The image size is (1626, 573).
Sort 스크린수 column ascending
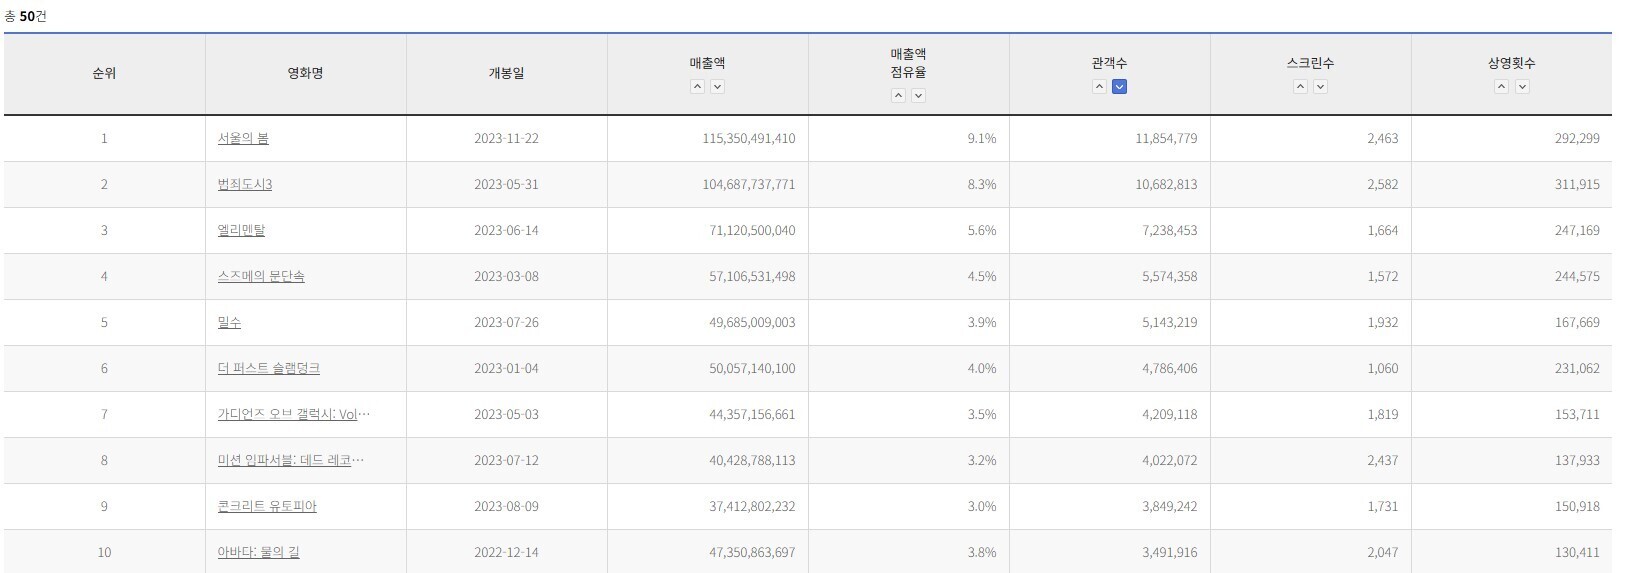coord(1300,87)
